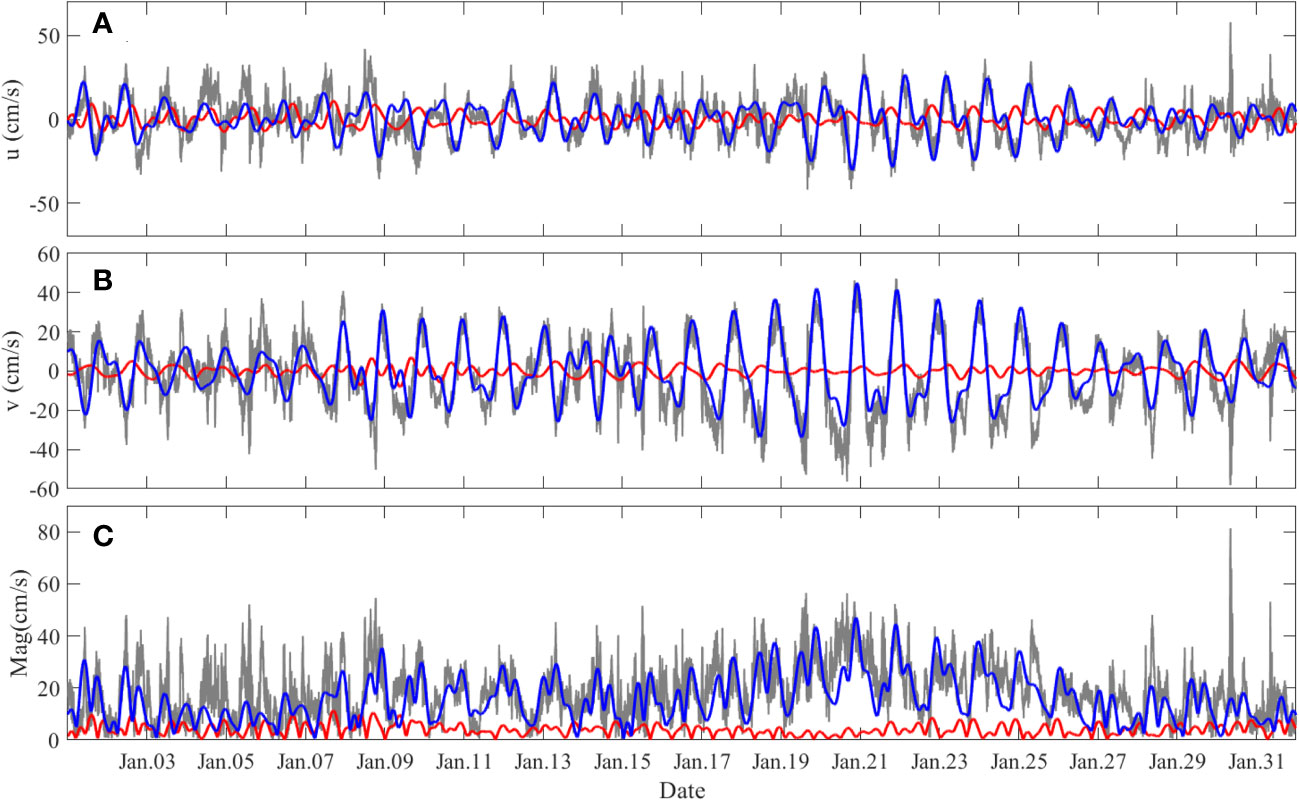Click the "Jan.29" date tick label
Screen dimensions: 1299x800
point(1179,762)
